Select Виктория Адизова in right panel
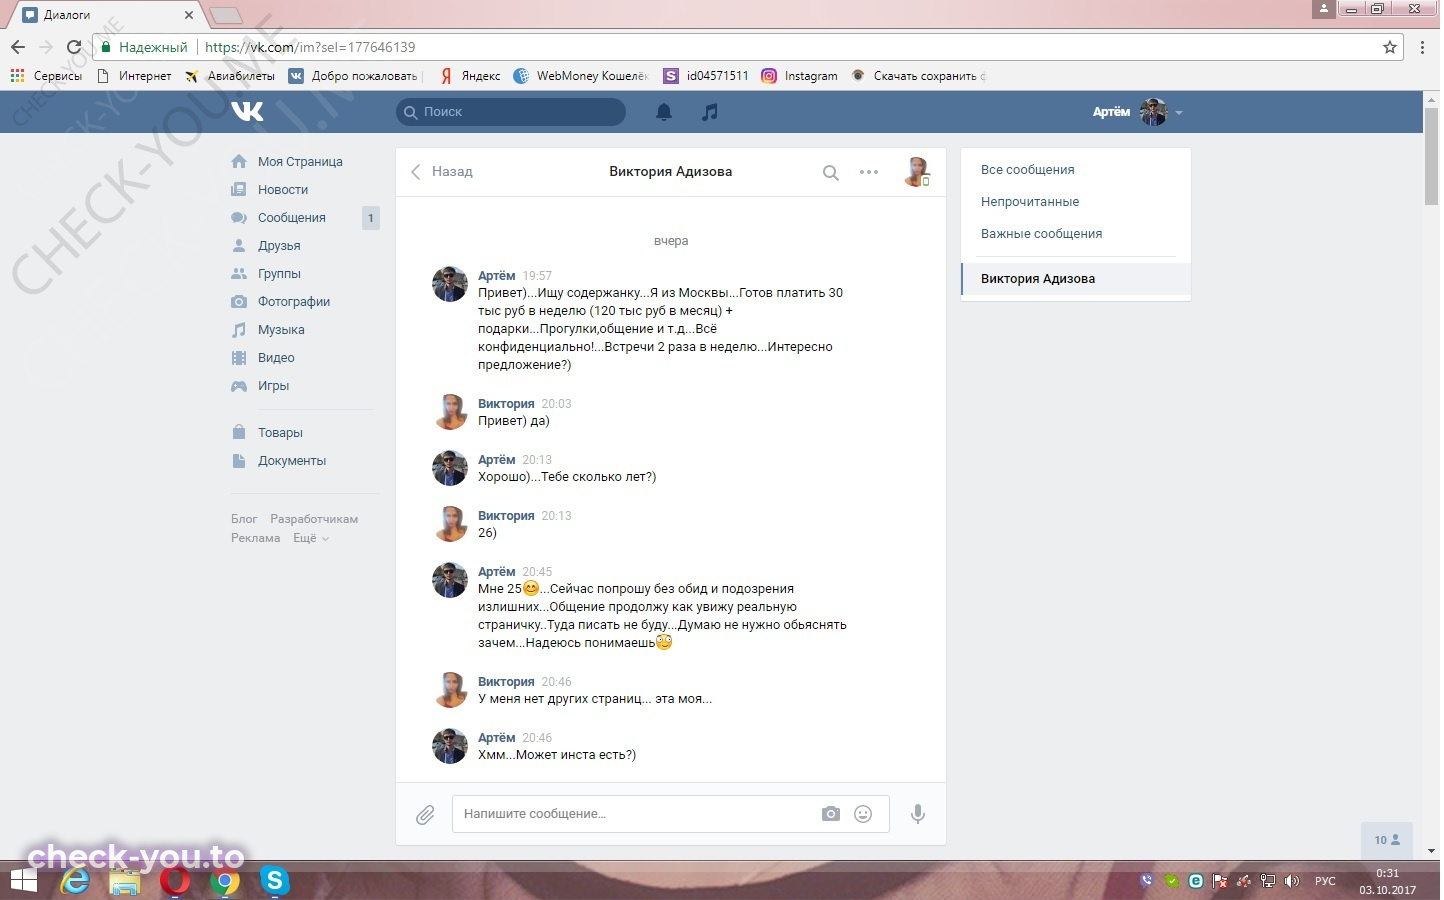The image size is (1444, 900). [1076, 279]
